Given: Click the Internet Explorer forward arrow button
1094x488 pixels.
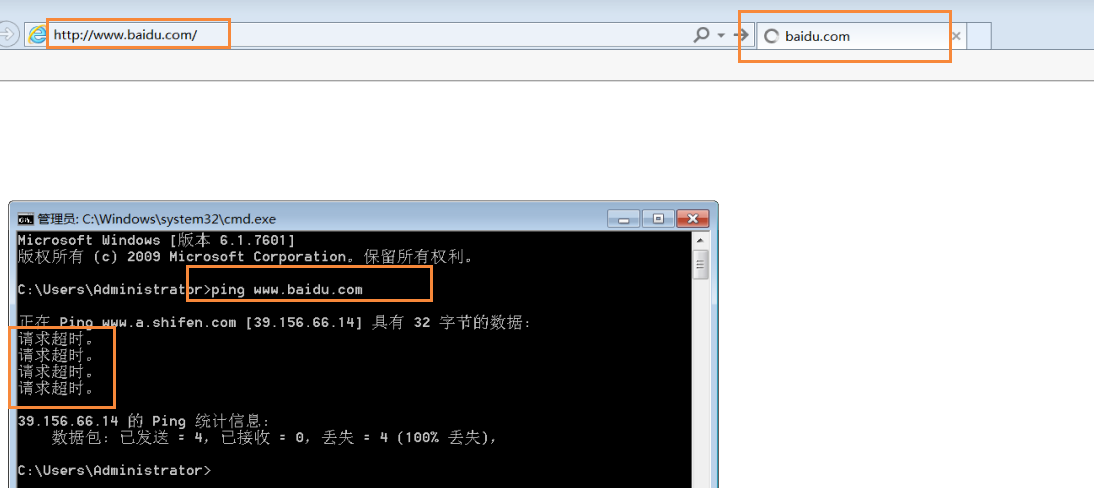Looking at the screenshot, I should [7, 35].
